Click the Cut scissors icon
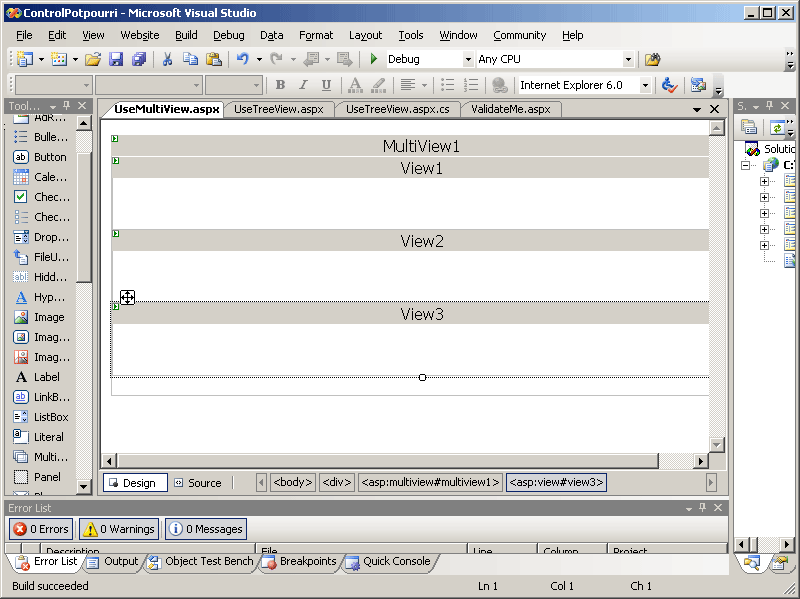 [x=167, y=60]
